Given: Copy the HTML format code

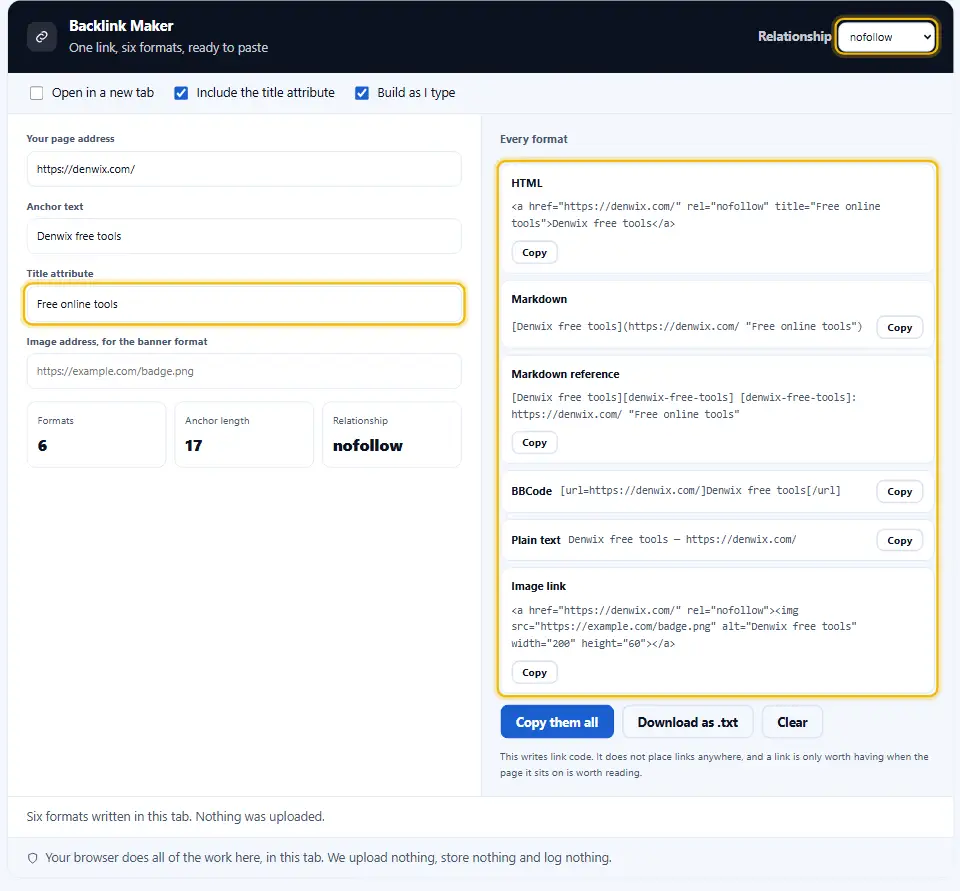Looking at the screenshot, I should click(534, 252).
